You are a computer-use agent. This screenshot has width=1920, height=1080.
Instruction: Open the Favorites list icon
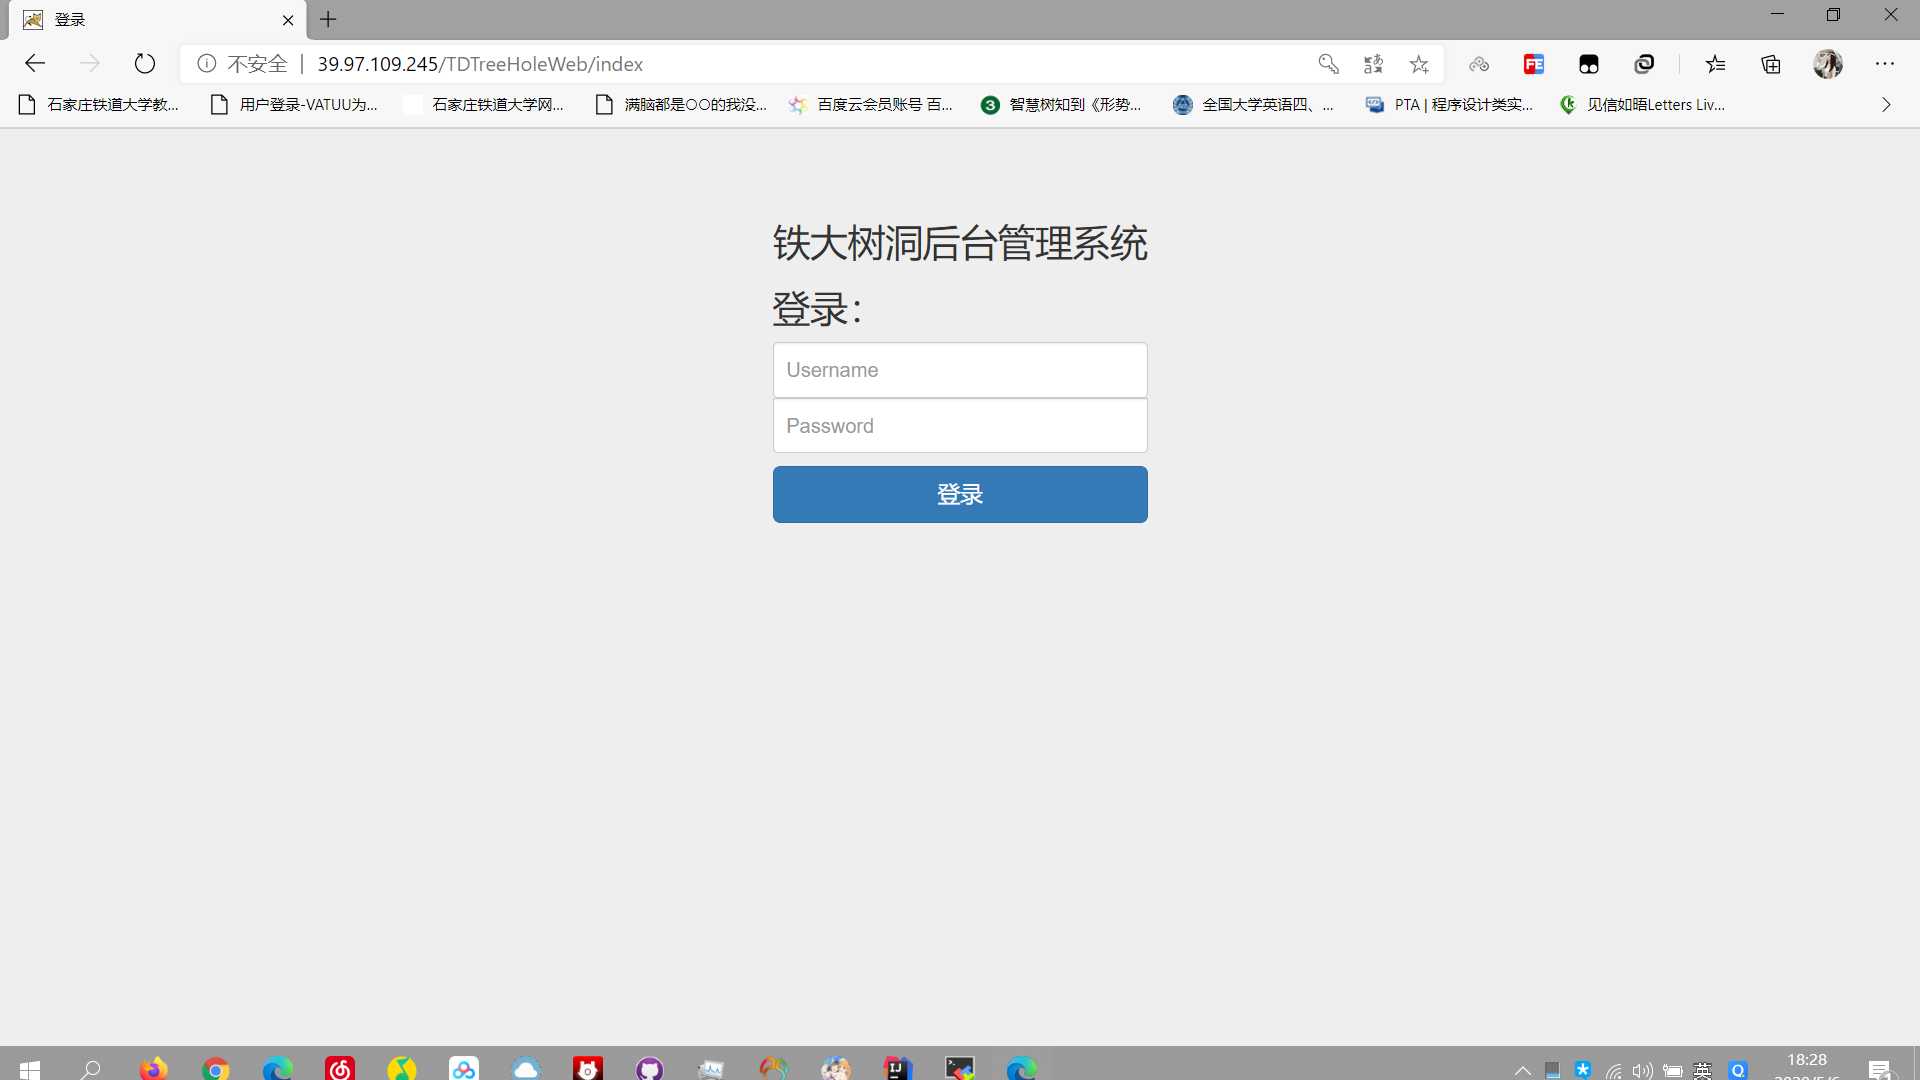coord(1716,64)
